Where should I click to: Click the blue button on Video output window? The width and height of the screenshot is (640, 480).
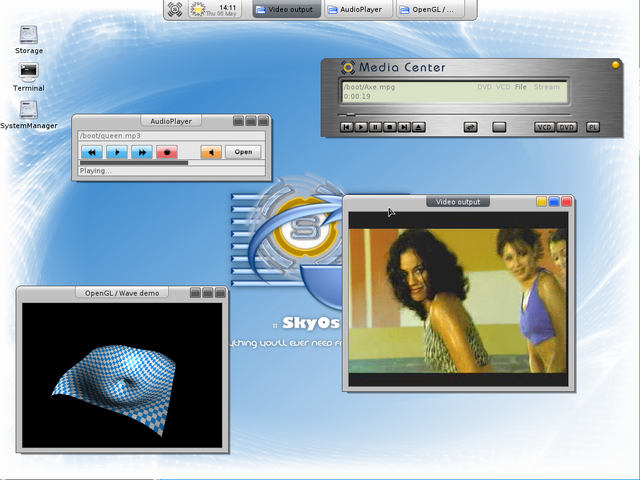[554, 202]
